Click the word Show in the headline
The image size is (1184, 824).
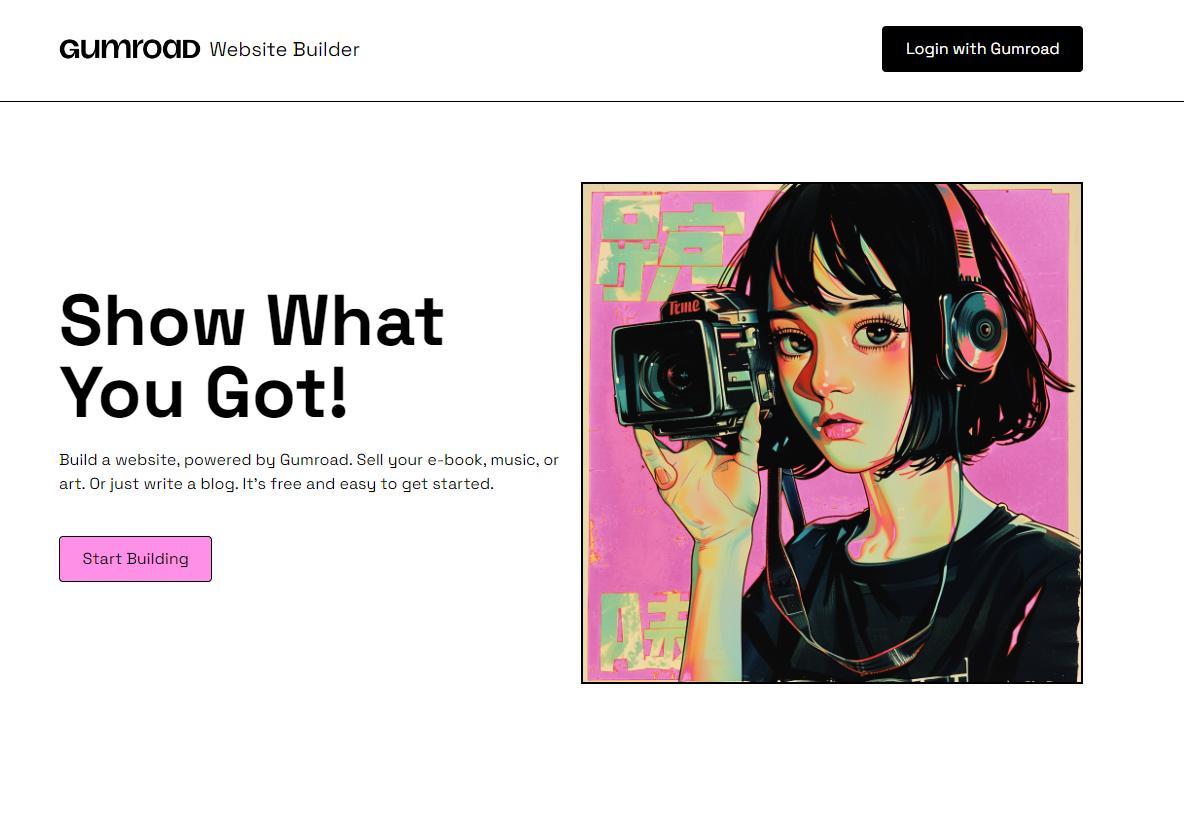click(x=153, y=322)
